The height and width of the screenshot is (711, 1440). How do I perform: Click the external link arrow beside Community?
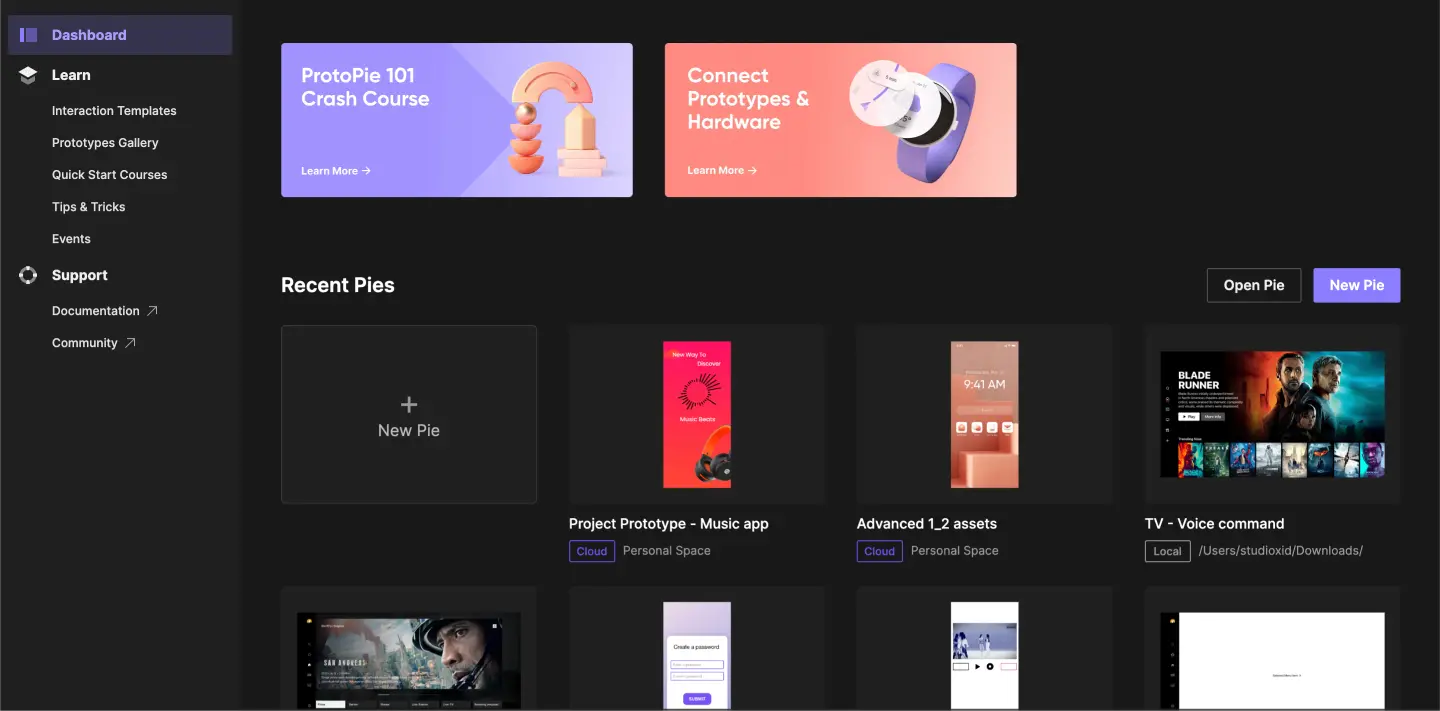[x=129, y=343]
